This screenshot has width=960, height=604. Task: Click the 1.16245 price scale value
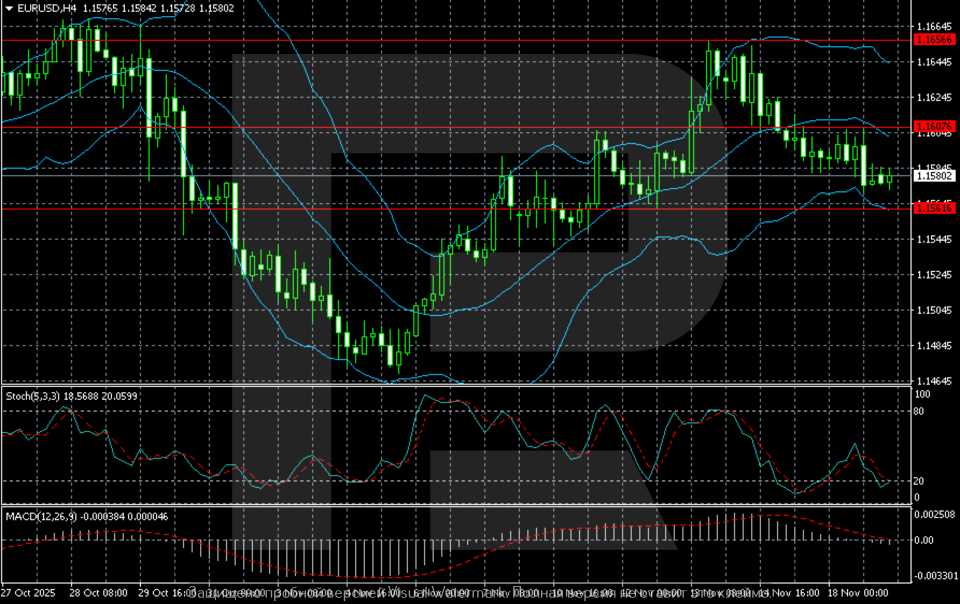934,98
